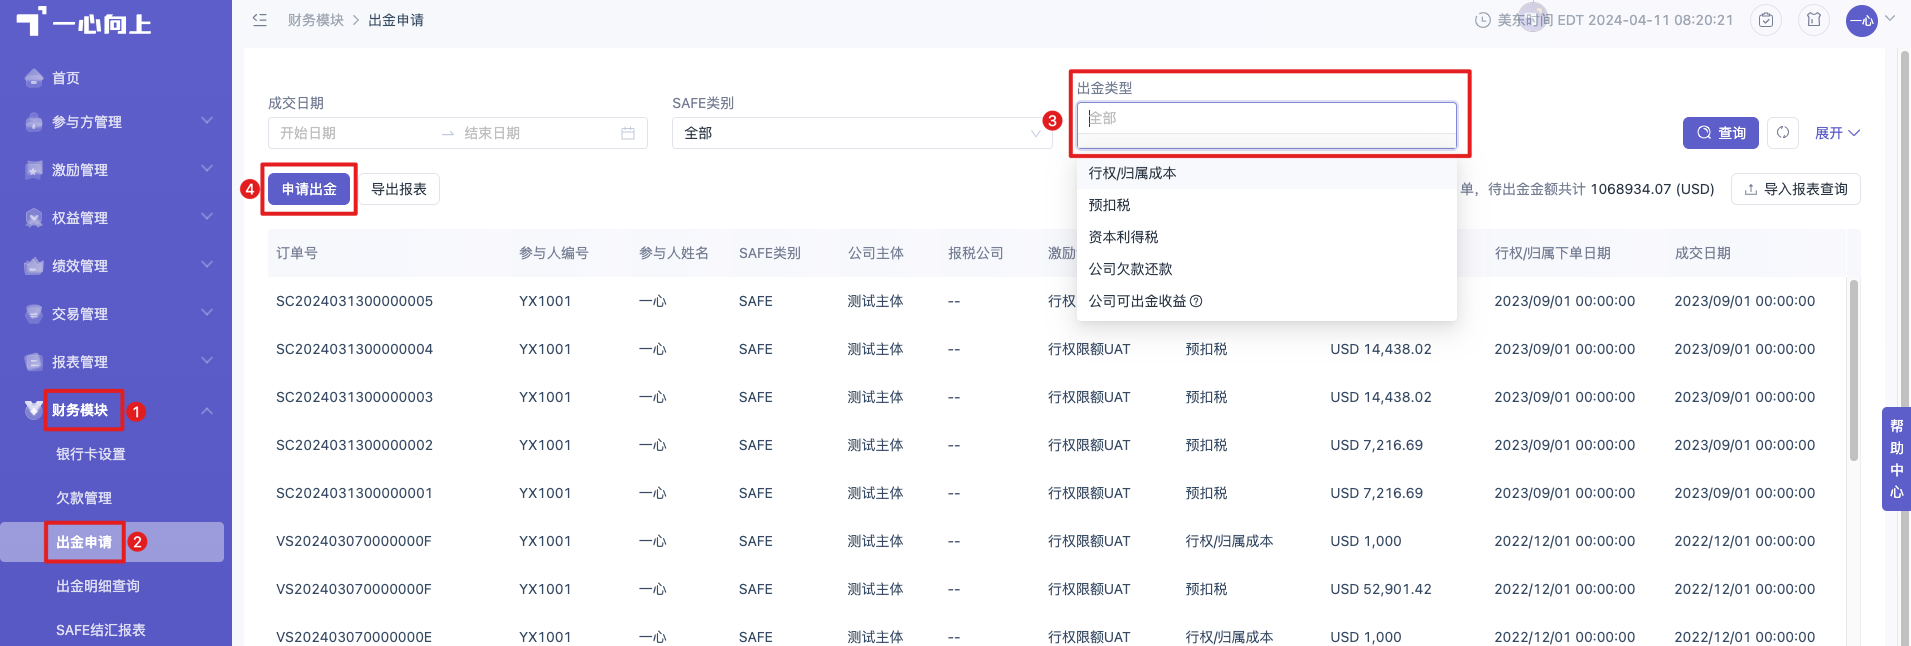Screen dimensions: 1911x646
Task: Click the 导入报表查询 button
Action: click(1796, 189)
